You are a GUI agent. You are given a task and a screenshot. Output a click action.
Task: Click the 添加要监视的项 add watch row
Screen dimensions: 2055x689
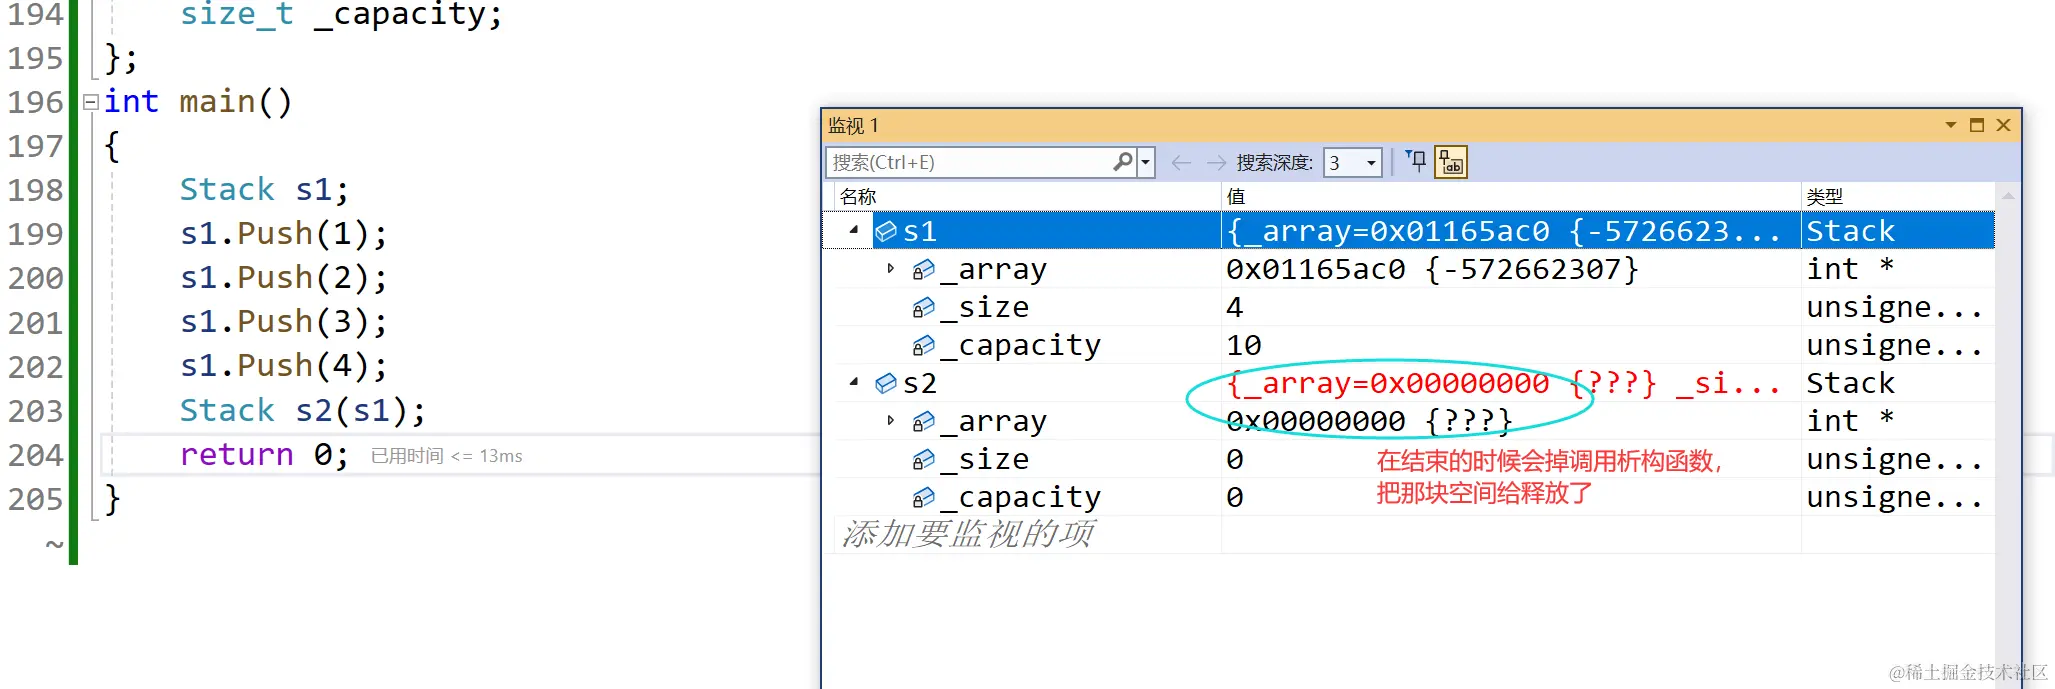click(968, 534)
